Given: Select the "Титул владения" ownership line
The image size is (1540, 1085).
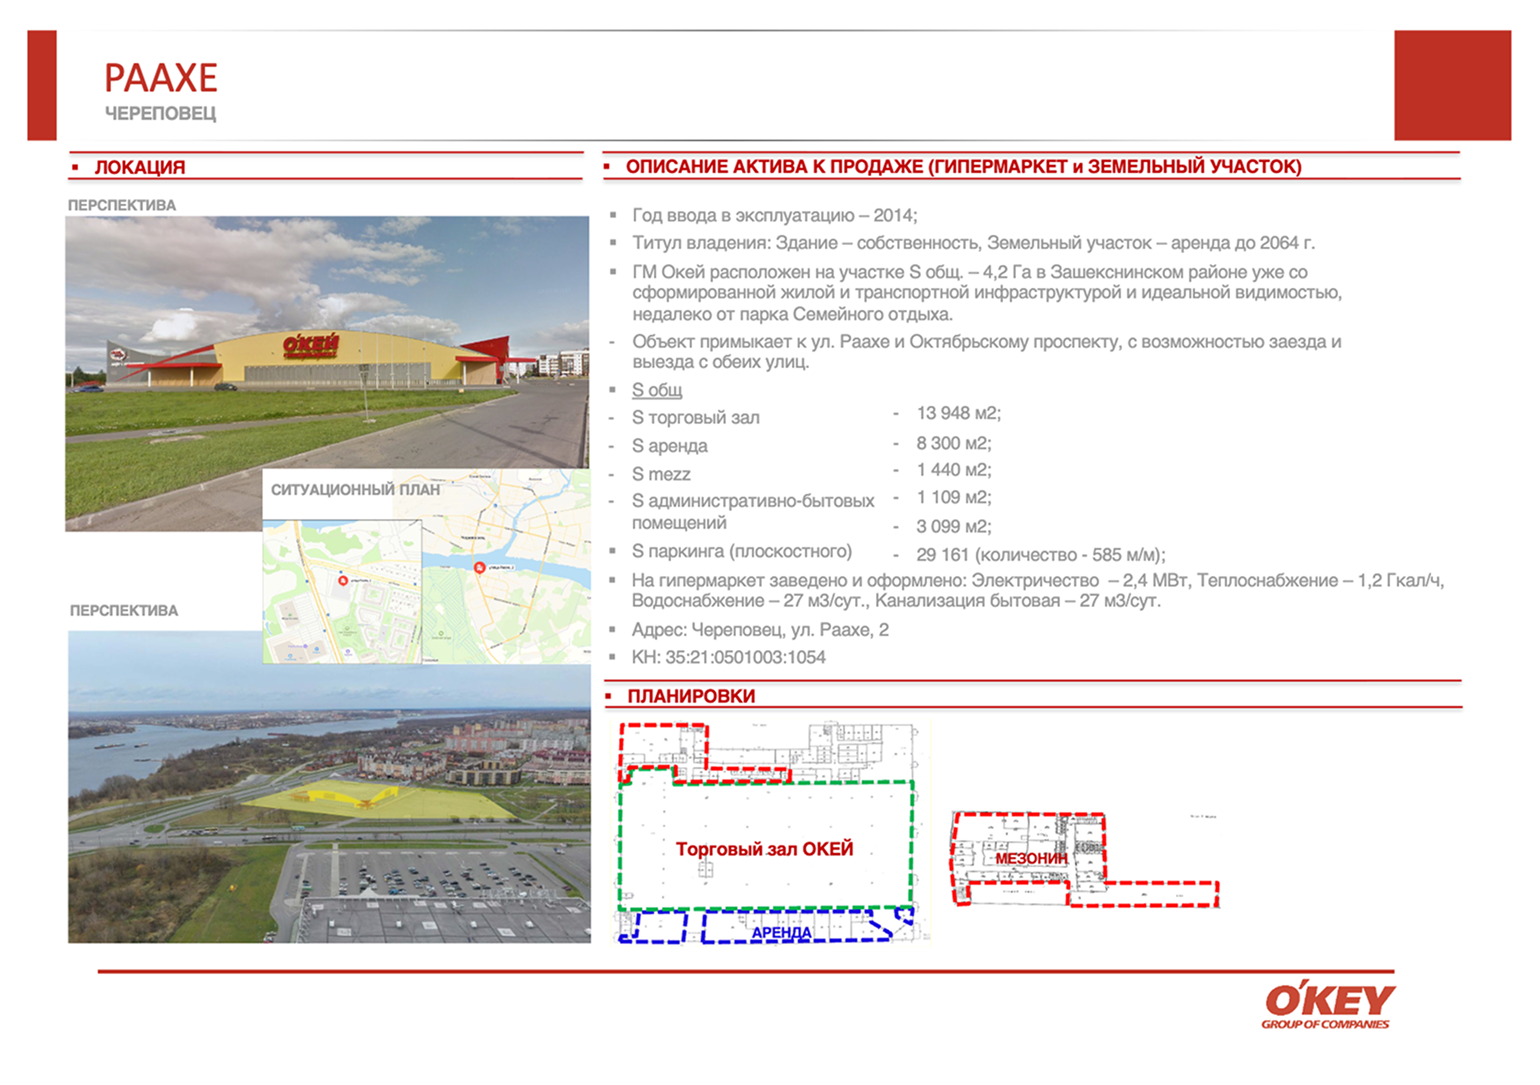Looking at the screenshot, I should click(x=973, y=243).
